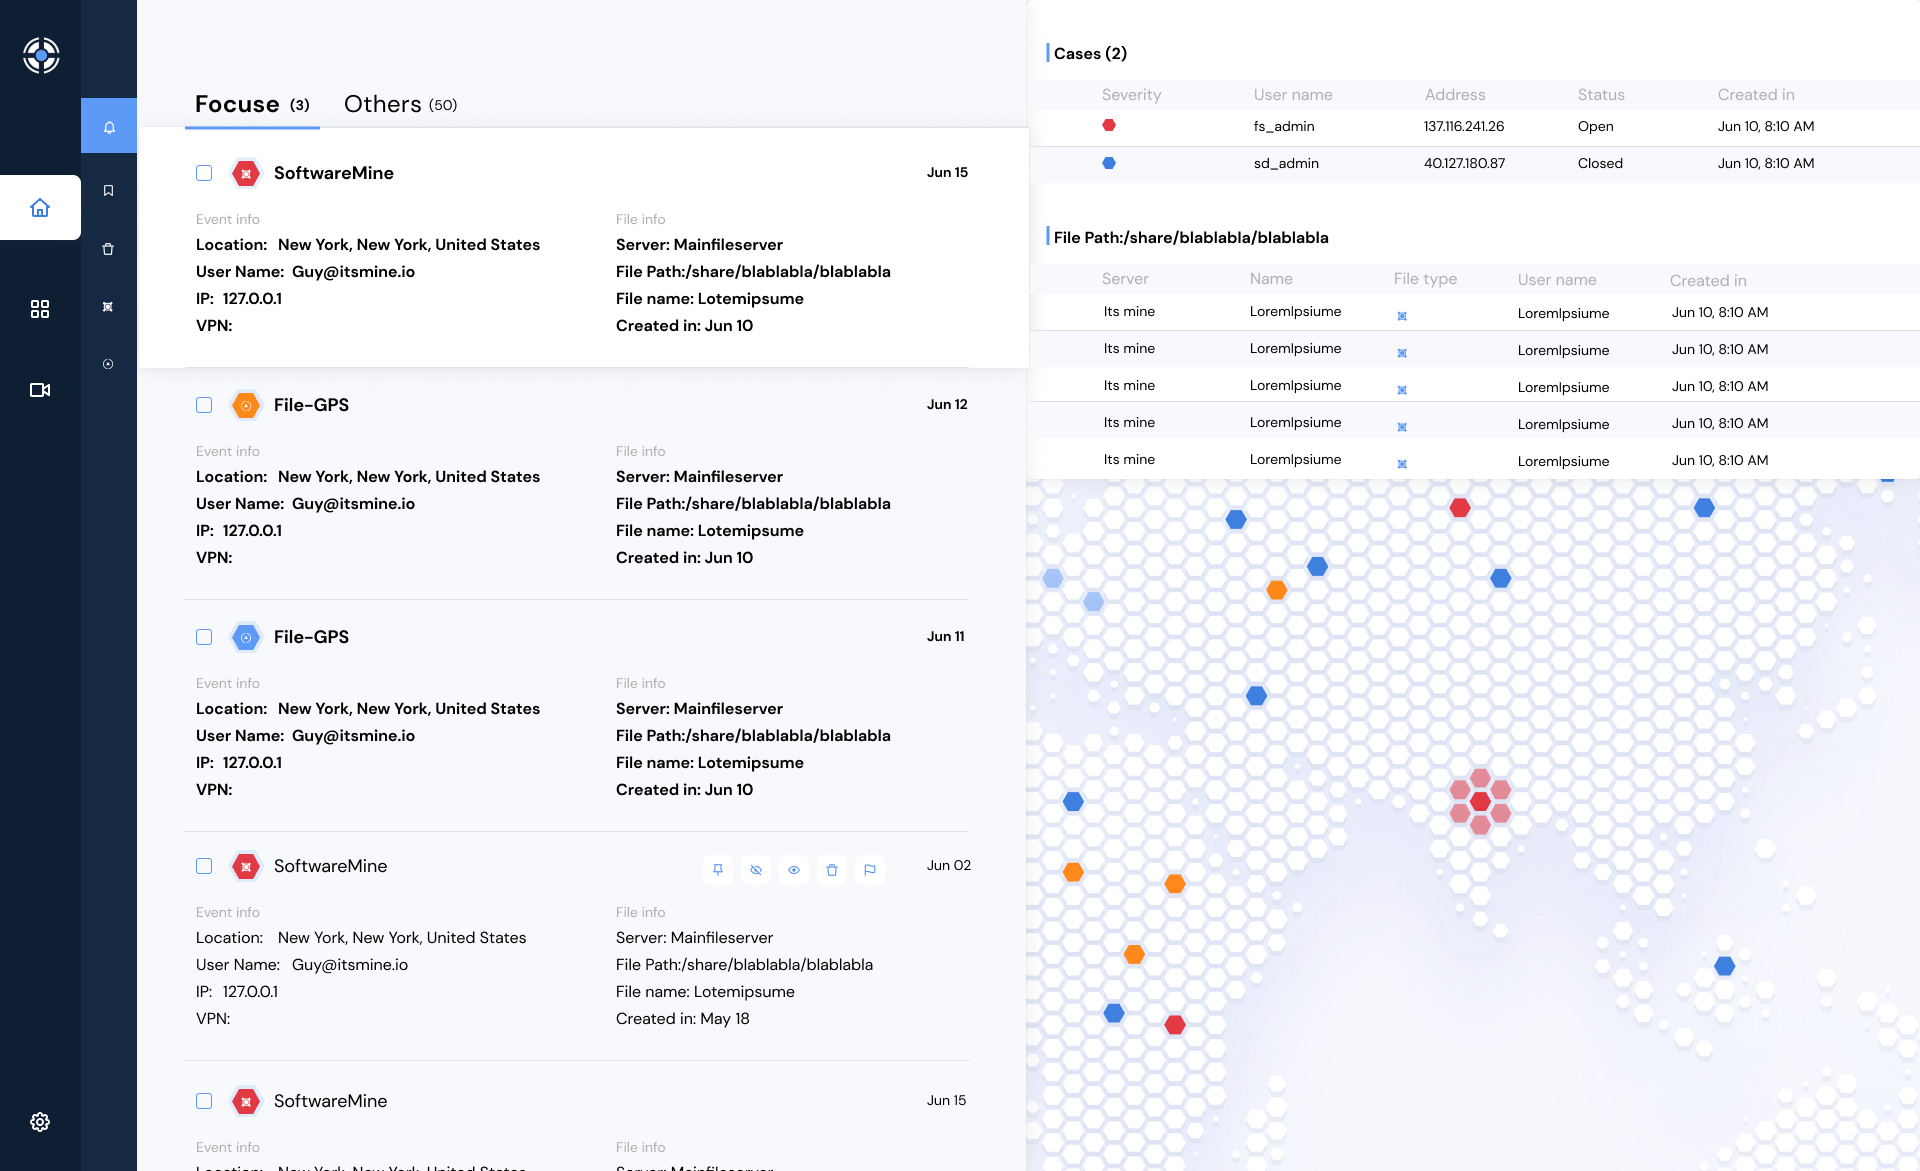Show the Jun 02 event using eye icon
This screenshot has height=1171, width=1920.
pos(794,870)
